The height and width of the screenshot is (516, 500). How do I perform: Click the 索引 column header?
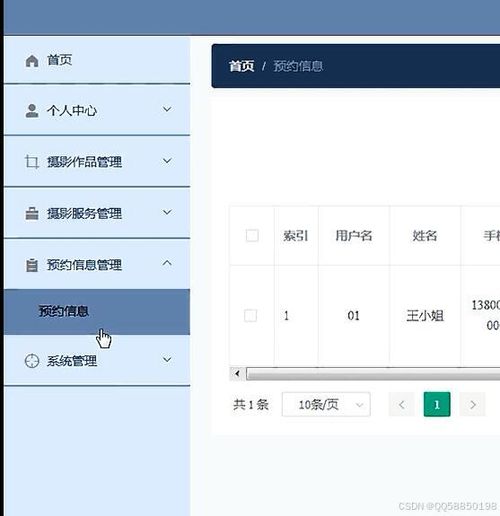click(x=296, y=236)
